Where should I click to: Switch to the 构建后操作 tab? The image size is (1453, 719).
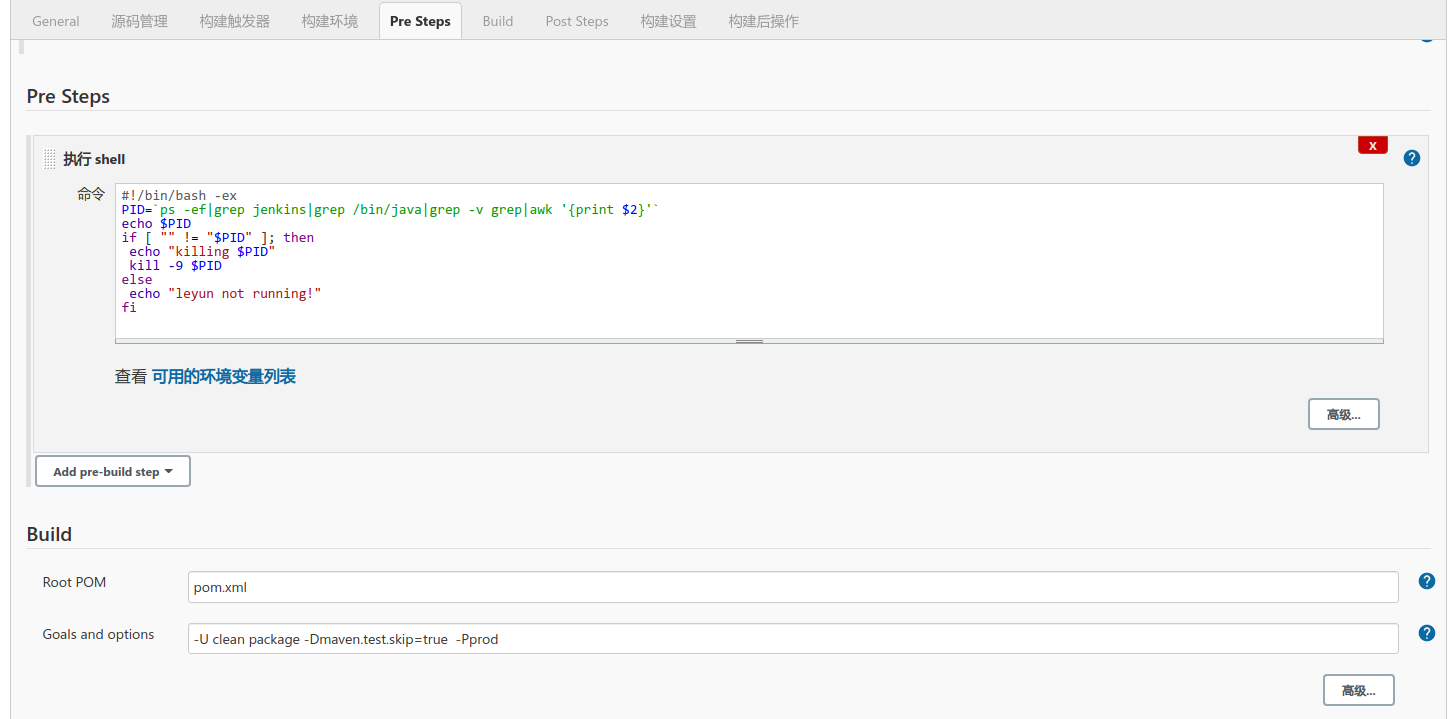[x=763, y=21]
